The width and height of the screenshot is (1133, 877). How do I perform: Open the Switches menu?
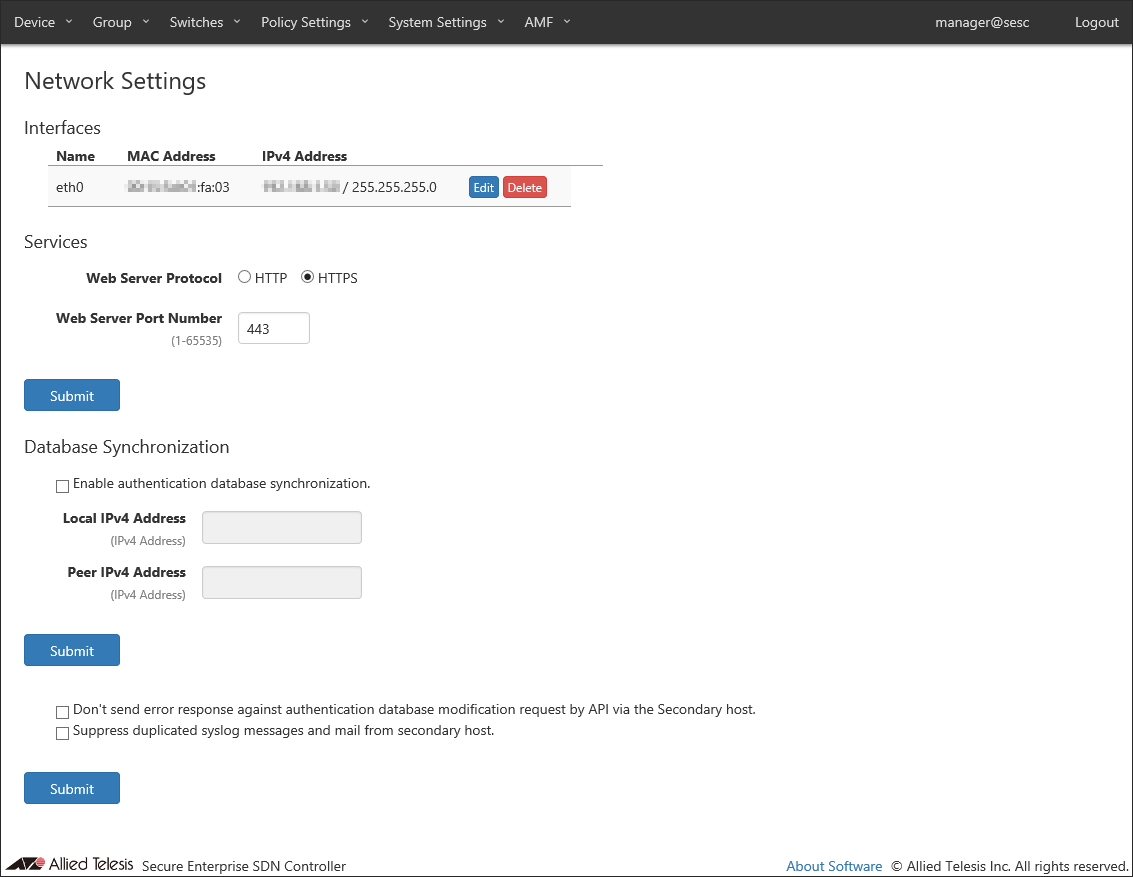point(204,22)
